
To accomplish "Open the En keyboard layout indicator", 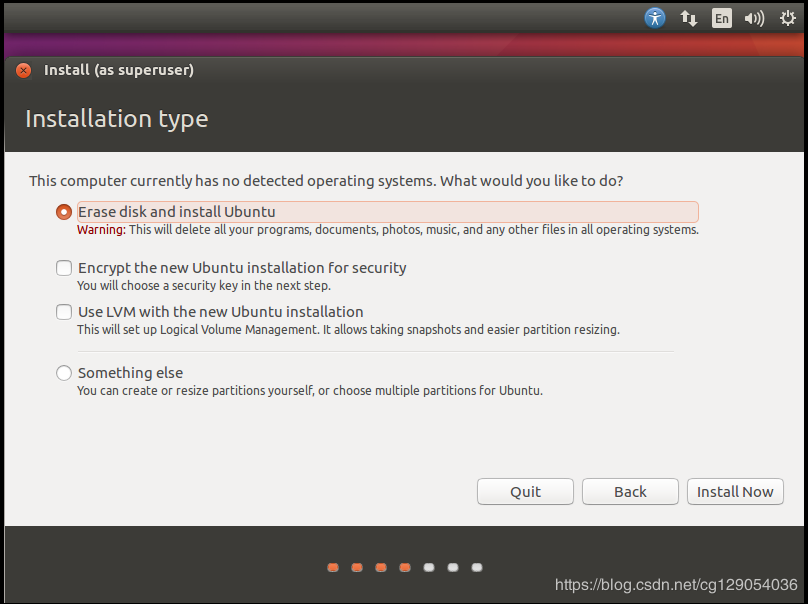I will tap(721, 17).
